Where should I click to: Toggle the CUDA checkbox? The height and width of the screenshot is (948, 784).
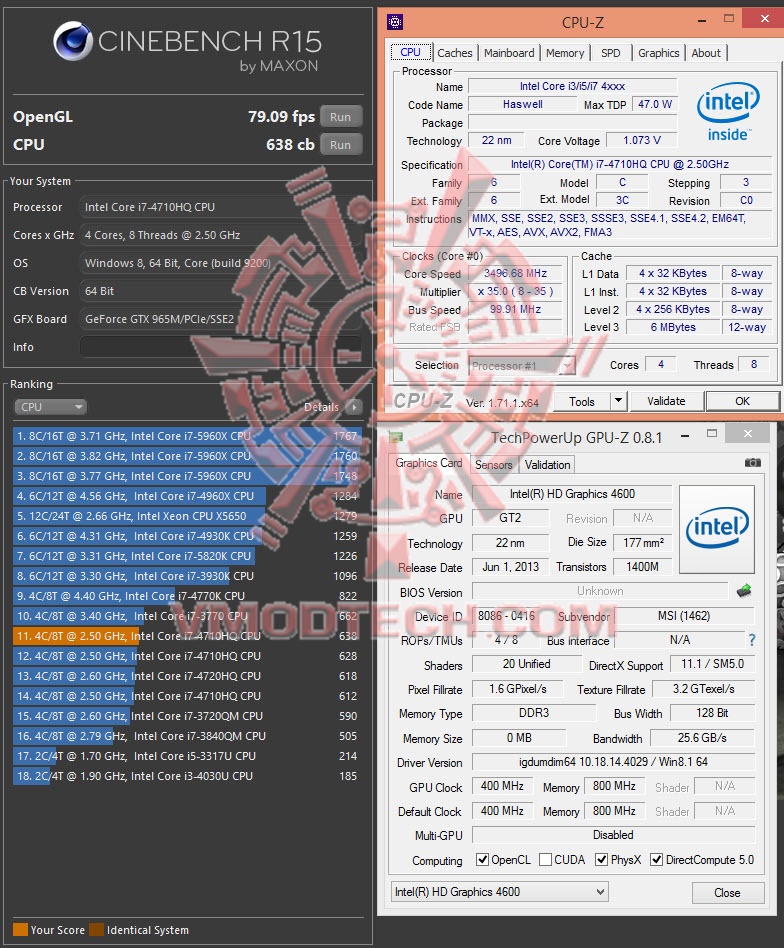click(x=545, y=859)
